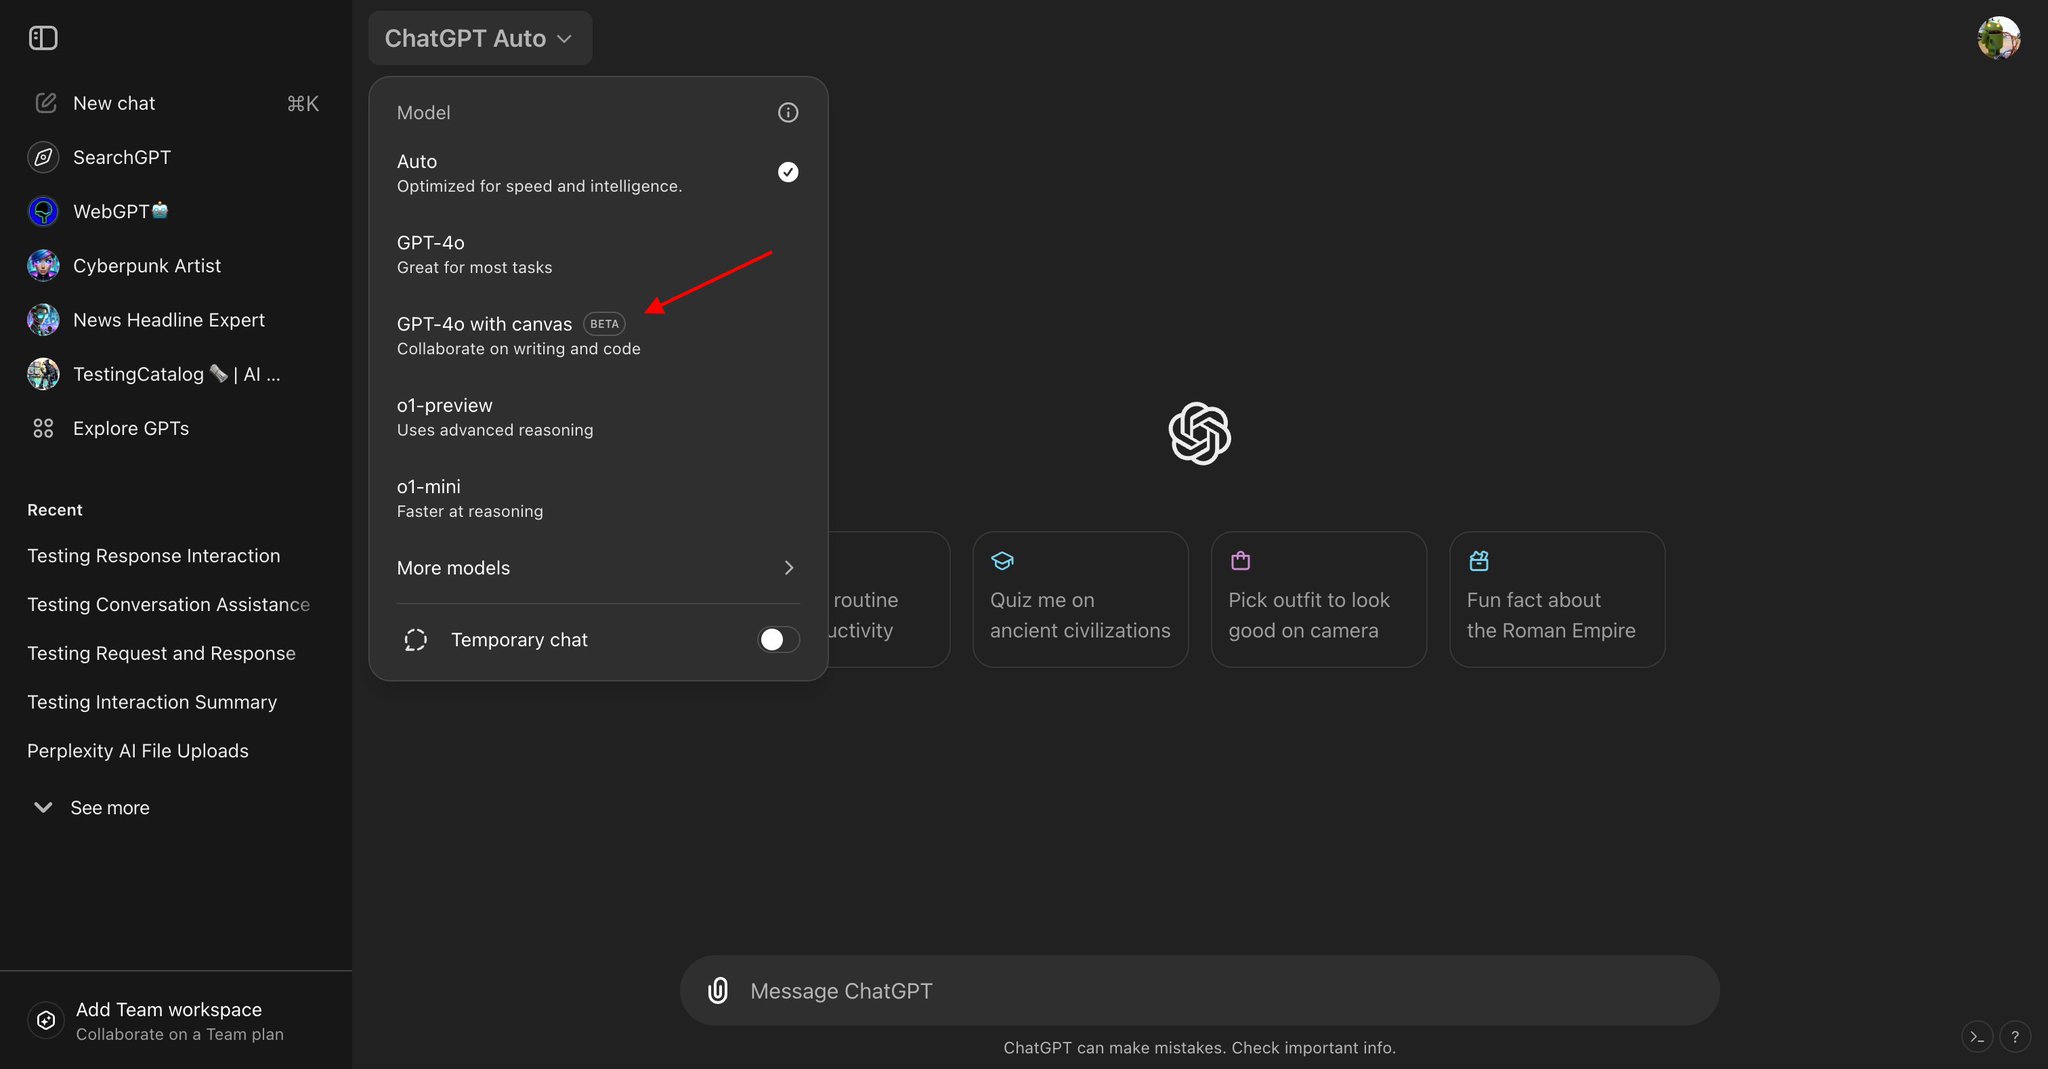
Task: Click the Model info icon
Action: click(788, 112)
